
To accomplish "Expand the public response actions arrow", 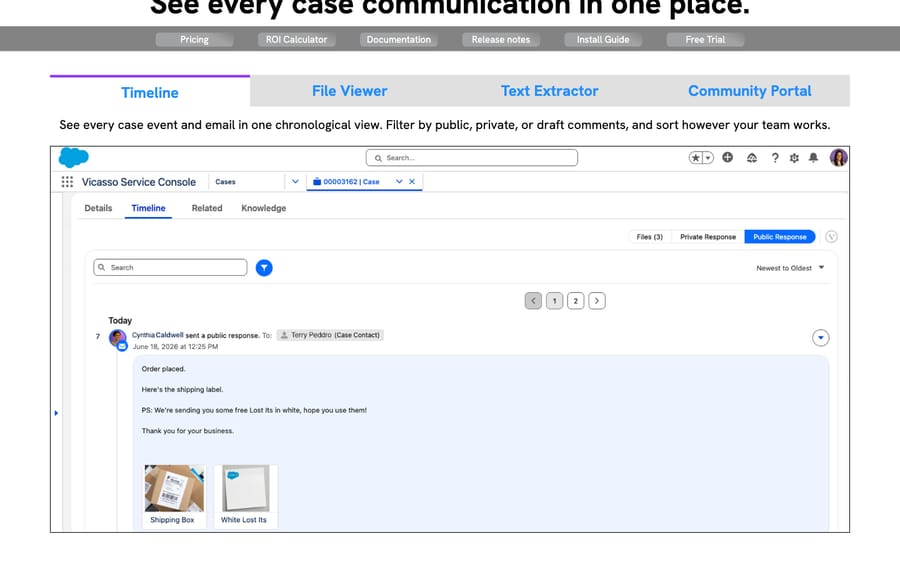I will point(821,338).
